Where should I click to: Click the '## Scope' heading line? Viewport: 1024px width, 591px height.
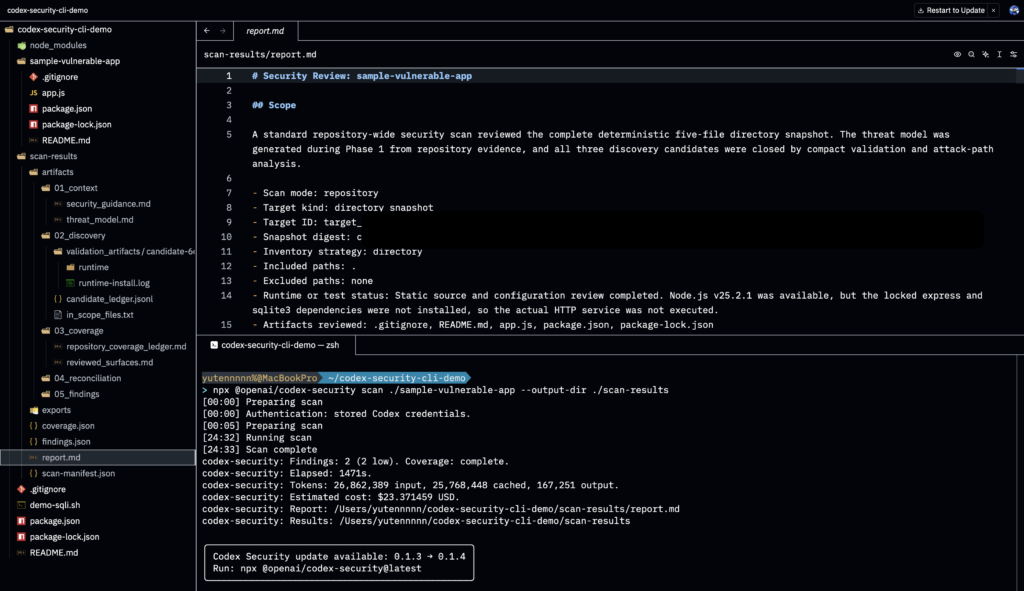coord(274,105)
